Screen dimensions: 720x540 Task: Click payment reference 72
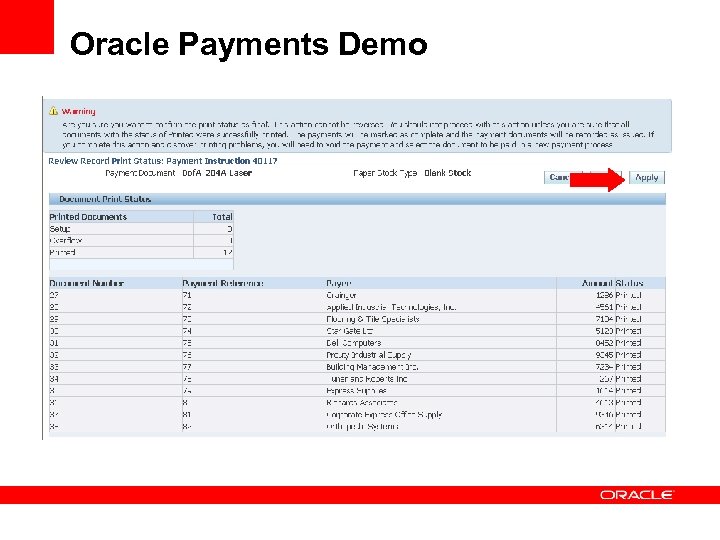[x=186, y=307]
